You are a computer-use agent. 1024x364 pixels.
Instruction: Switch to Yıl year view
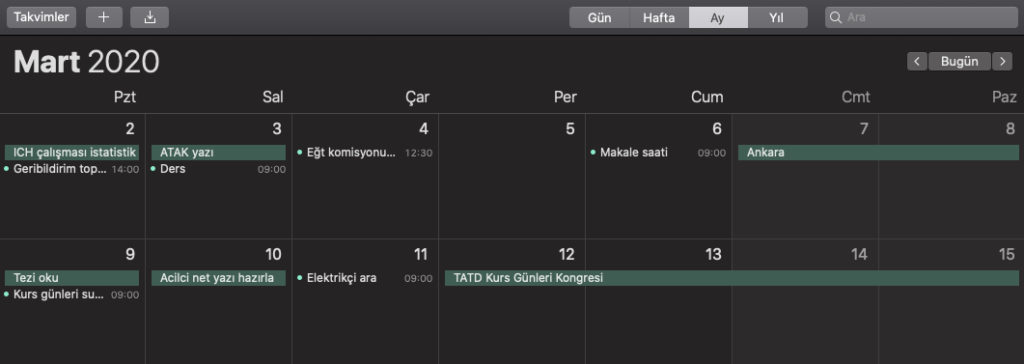[777, 18]
